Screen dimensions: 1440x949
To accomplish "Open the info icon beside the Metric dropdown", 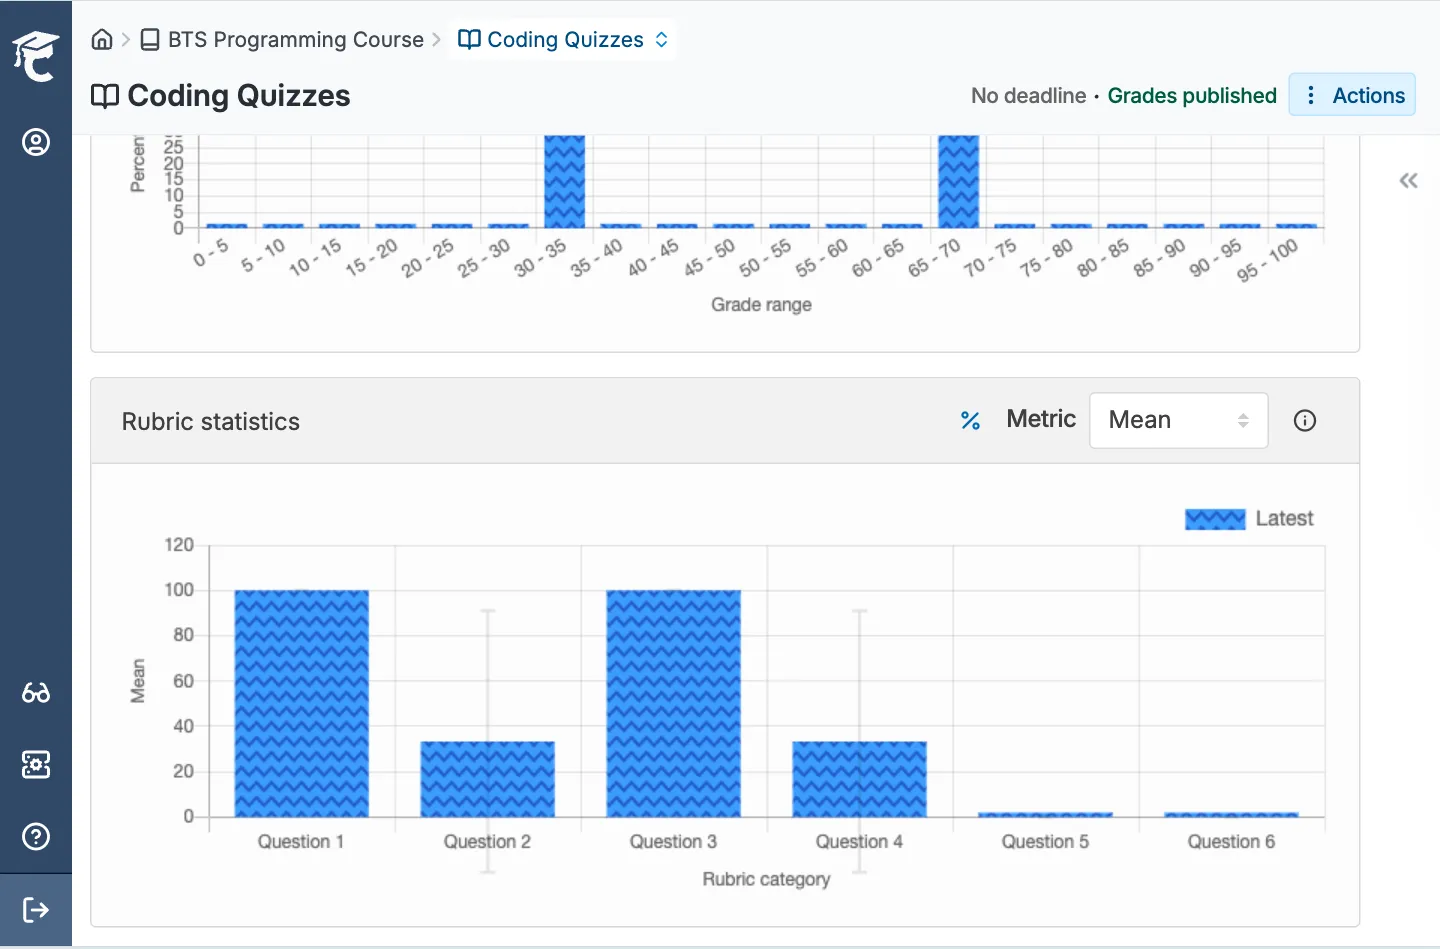I will (x=1304, y=420).
